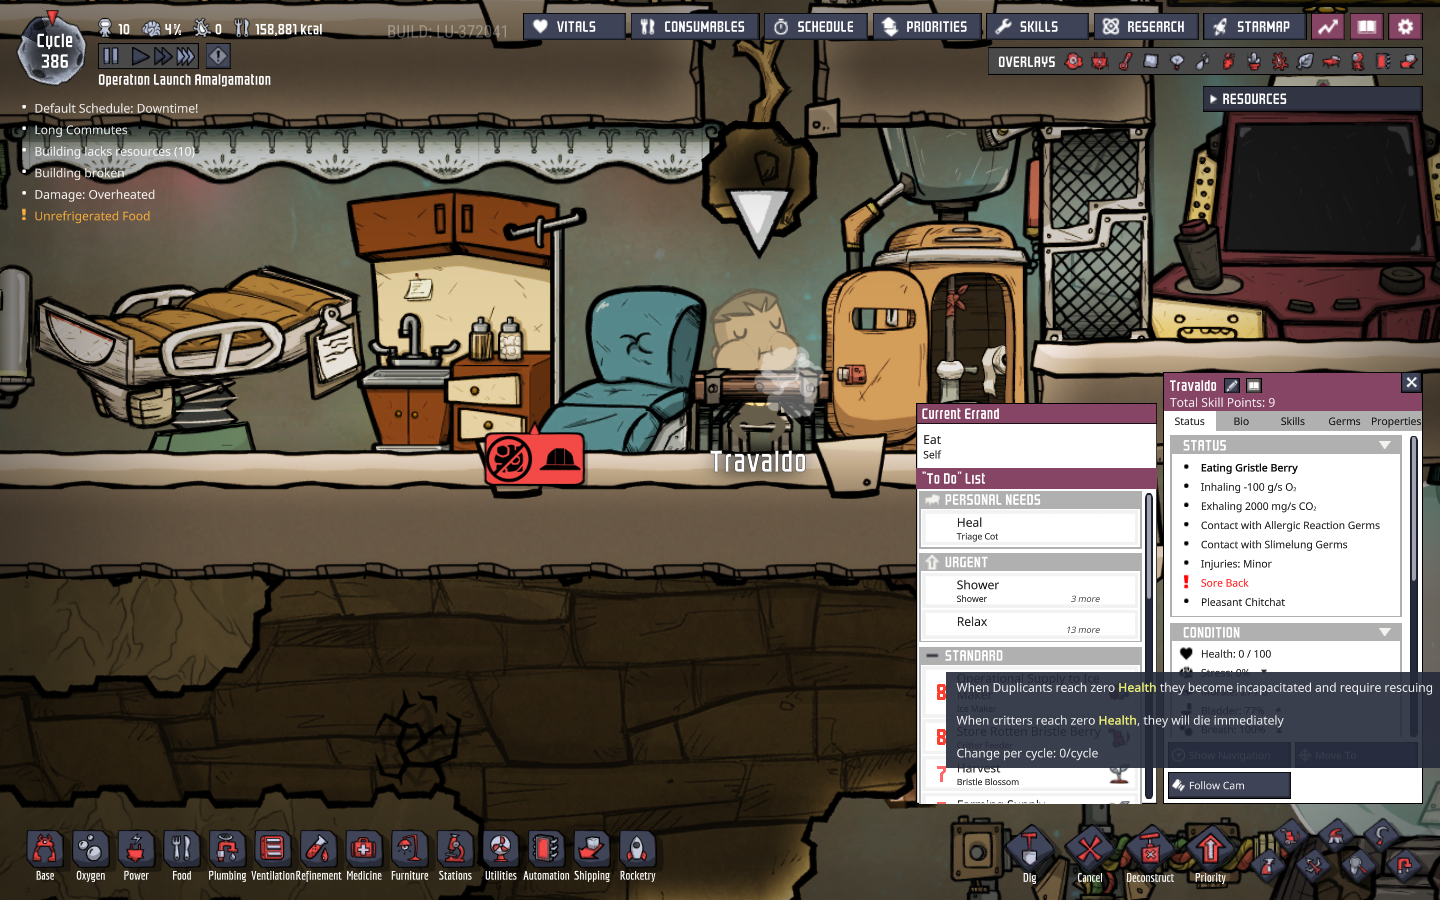Toggle the Automation overlay
The height and width of the screenshot is (900, 1440).
[1383, 62]
